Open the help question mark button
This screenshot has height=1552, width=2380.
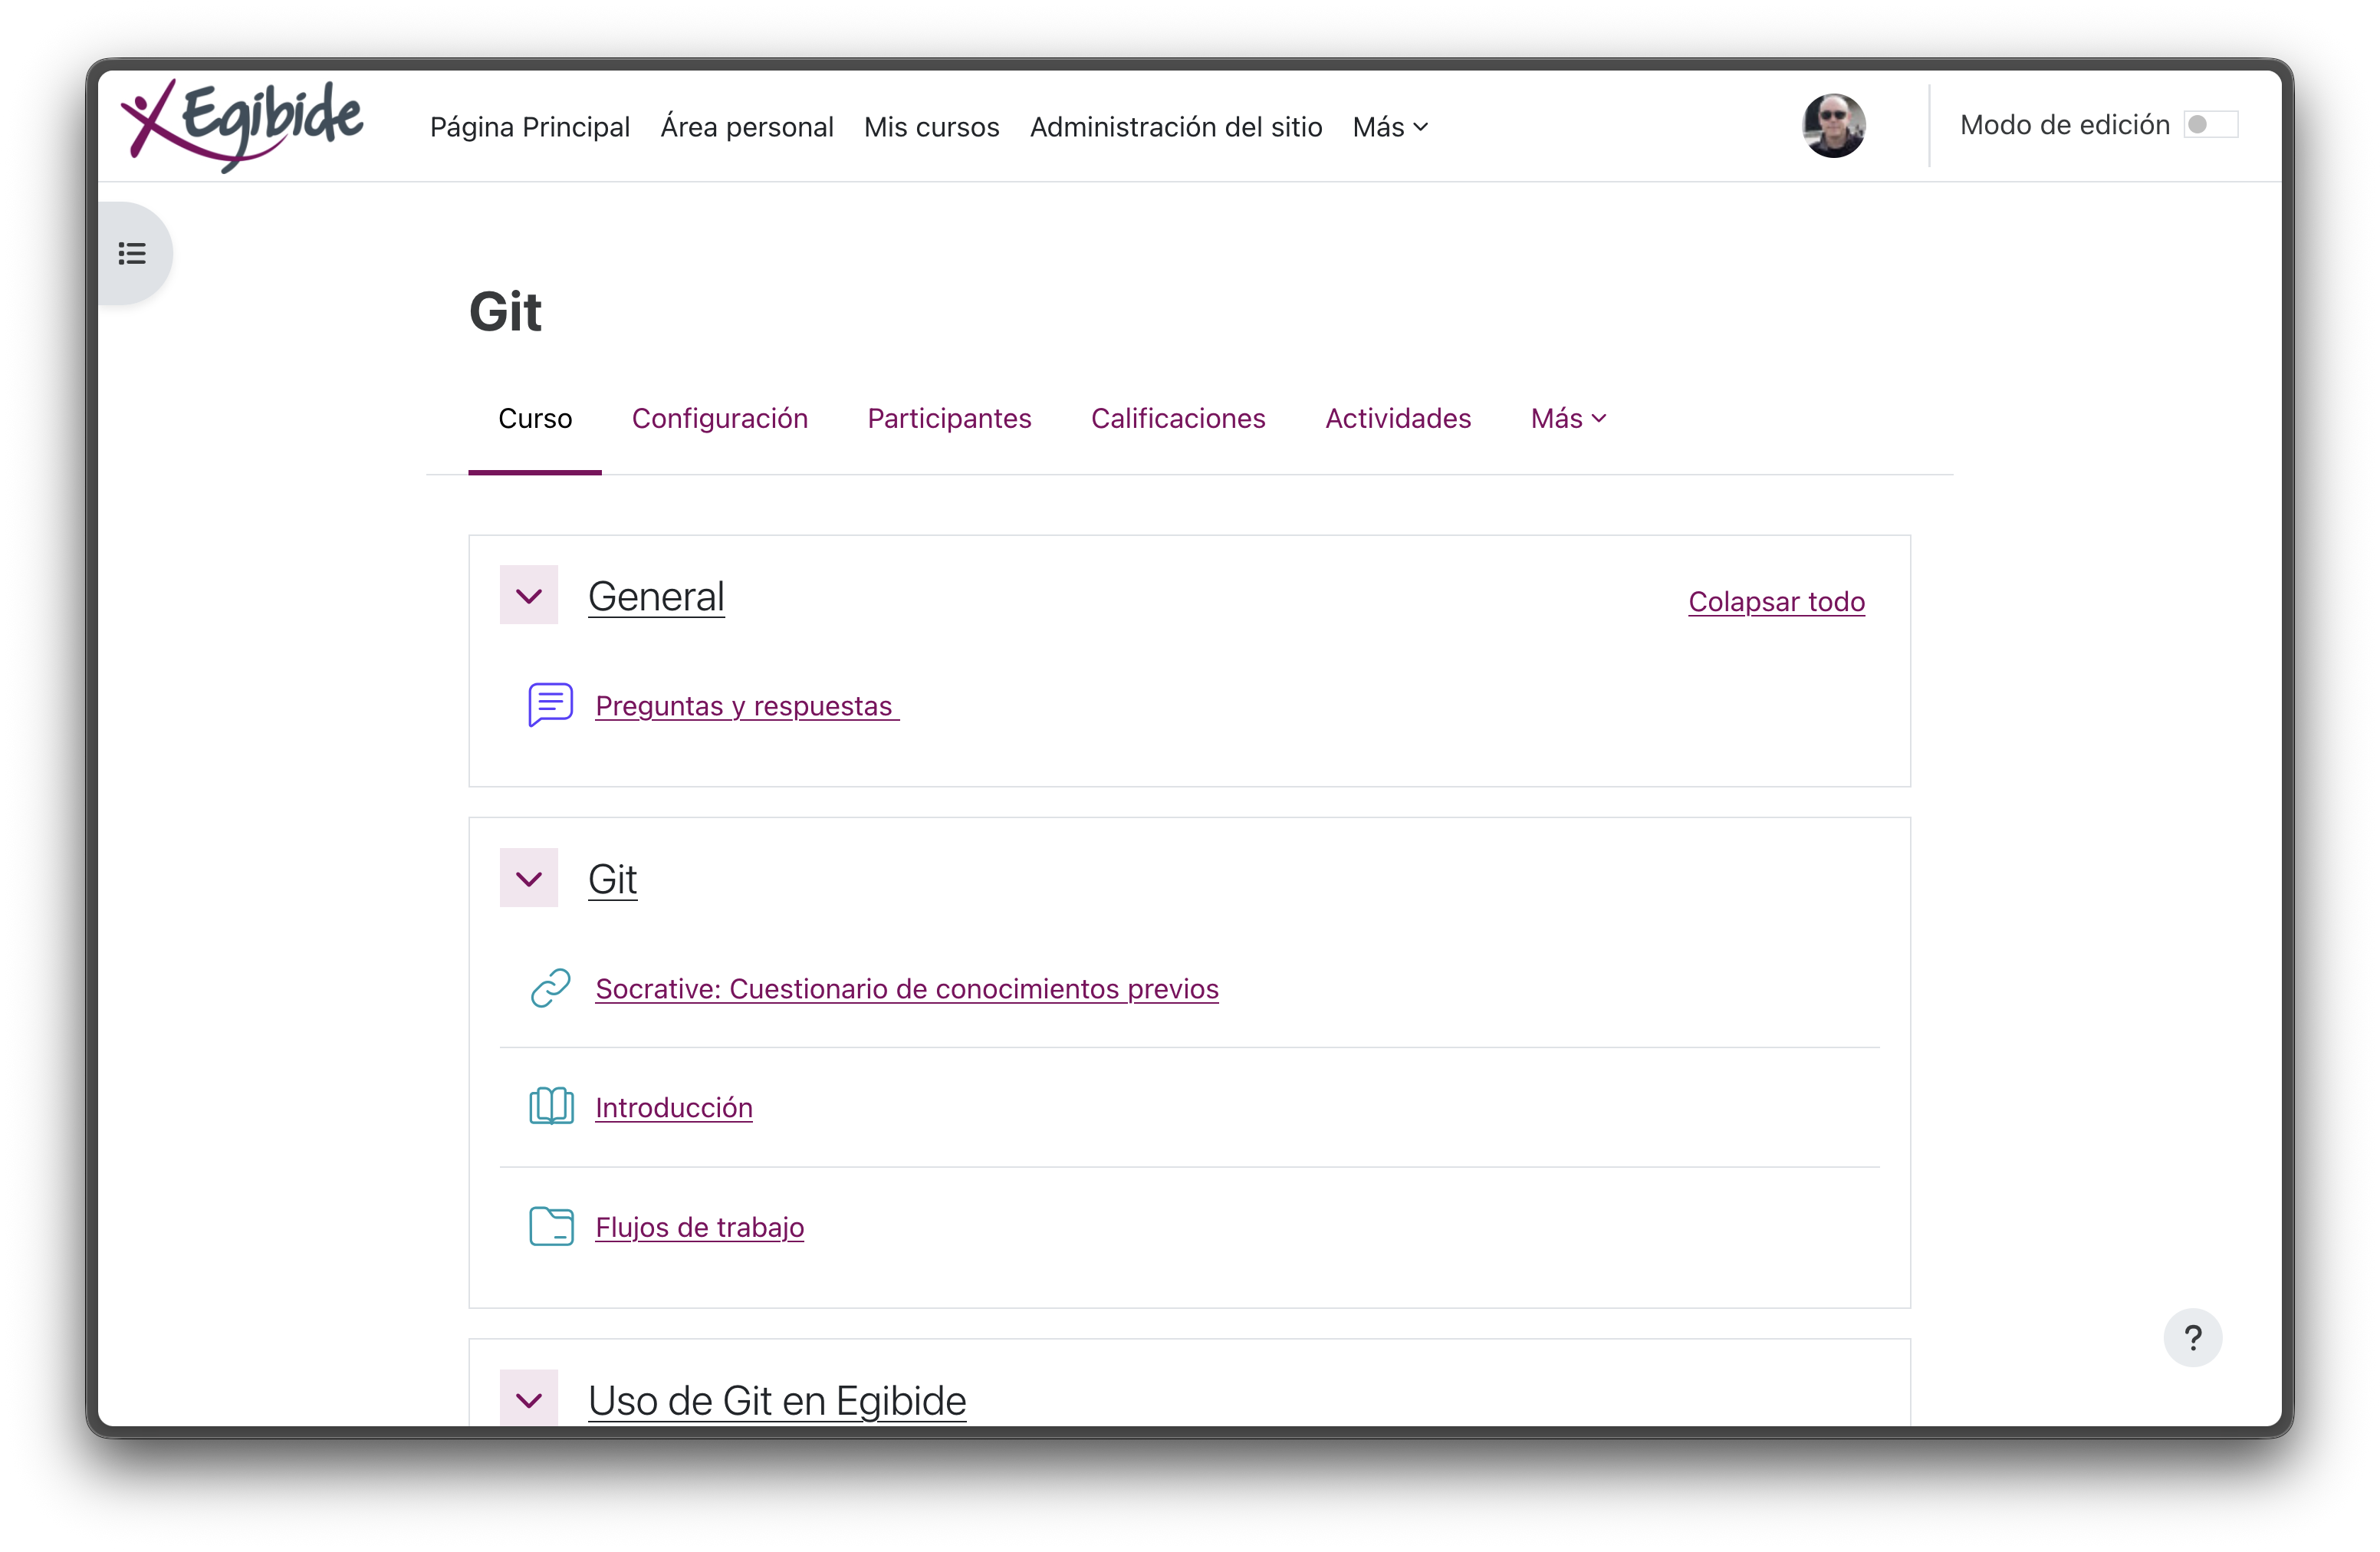coord(2192,1338)
